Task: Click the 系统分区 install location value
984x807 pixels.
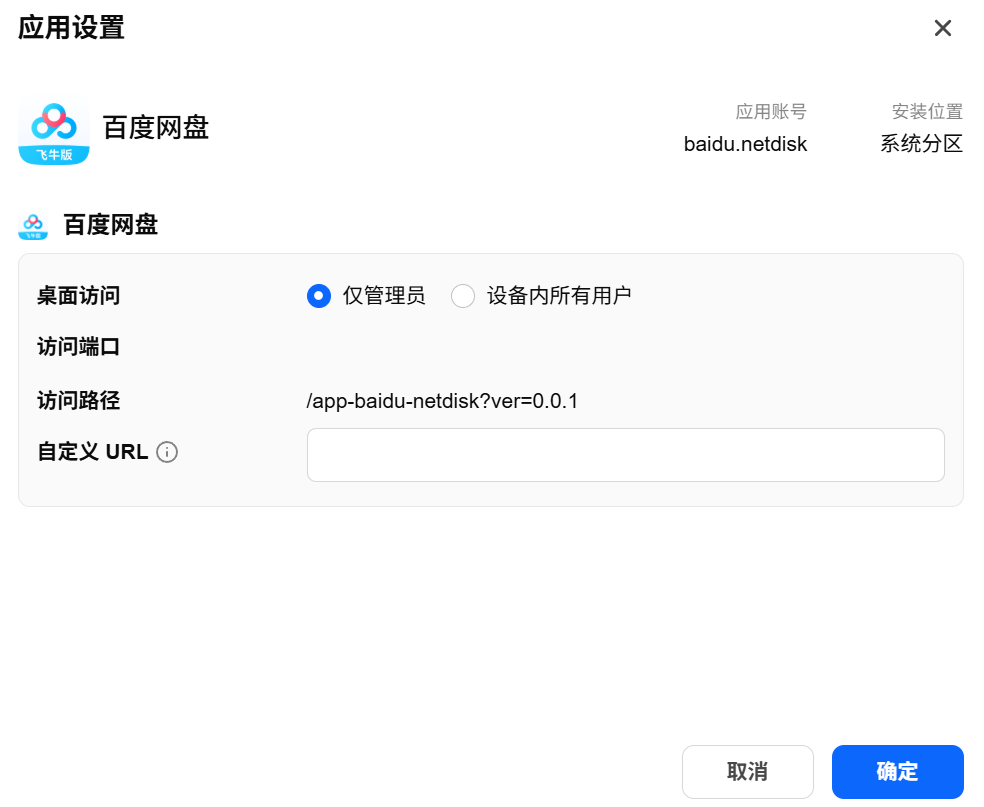Action: point(921,144)
